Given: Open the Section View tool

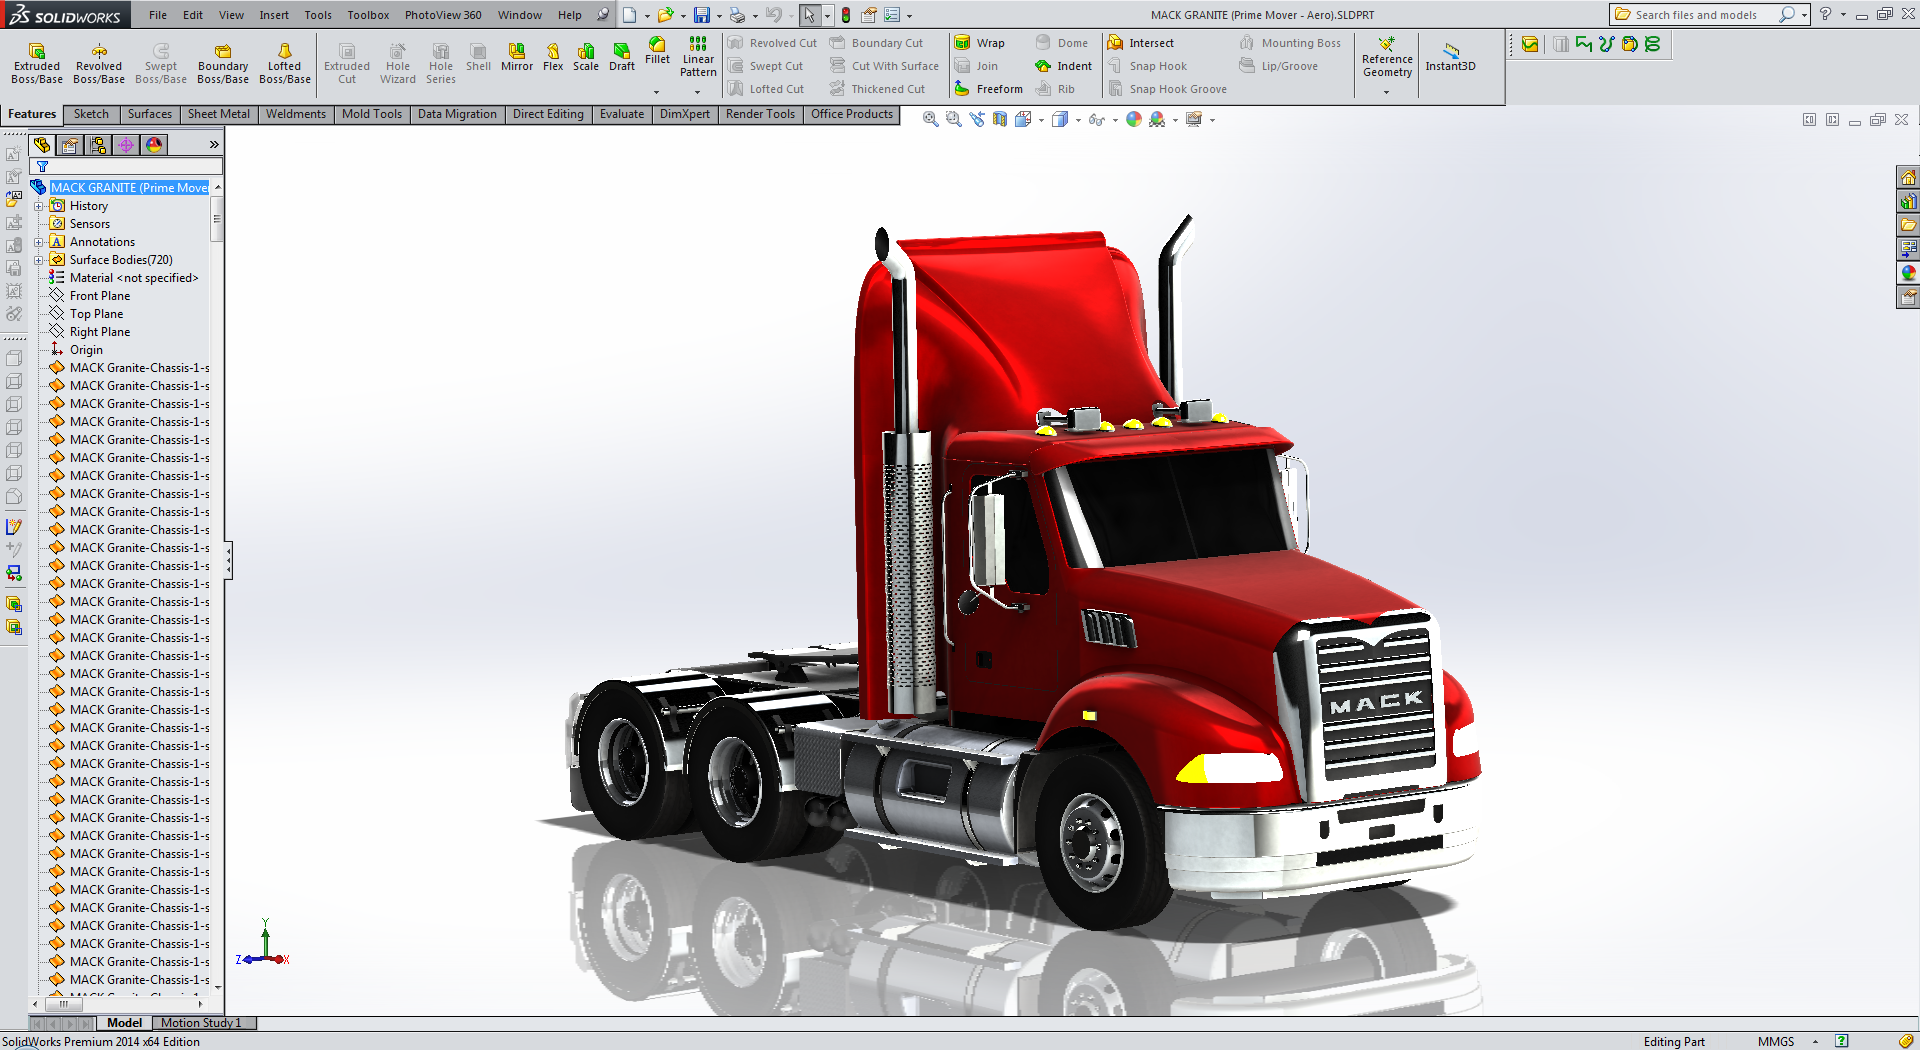Looking at the screenshot, I should pyautogui.click(x=1000, y=119).
